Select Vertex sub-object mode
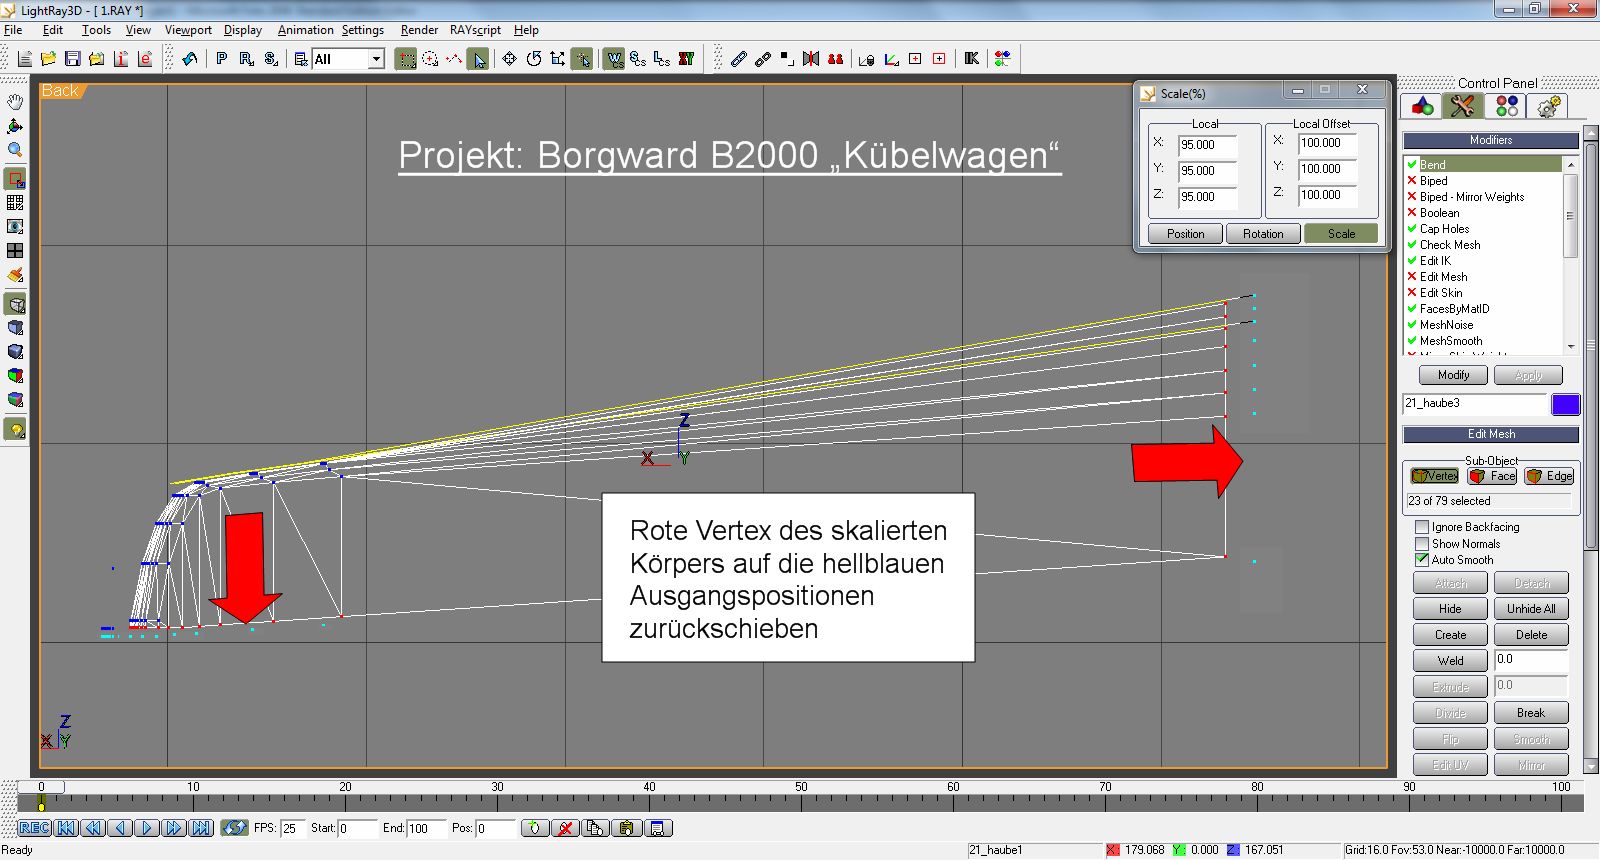This screenshot has height=860, width=1600. click(x=1434, y=476)
